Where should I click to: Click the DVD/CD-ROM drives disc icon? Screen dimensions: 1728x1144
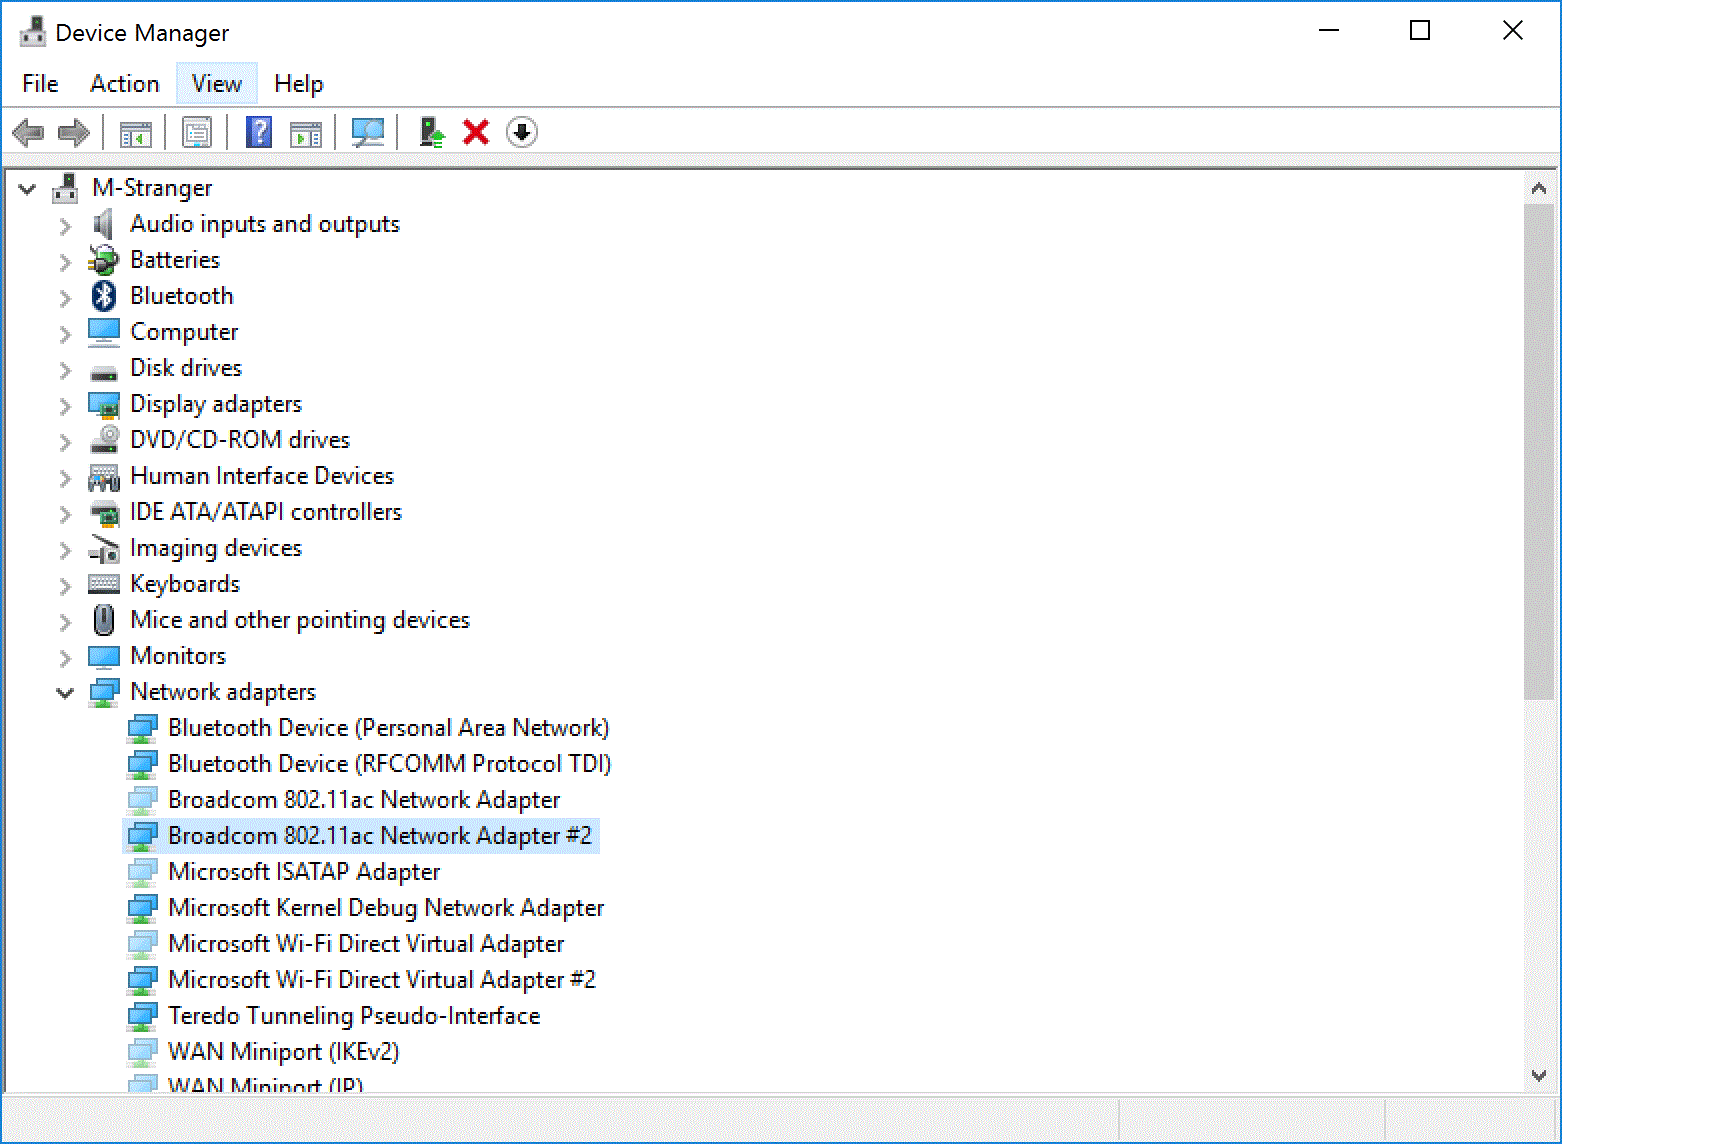[x=104, y=440]
